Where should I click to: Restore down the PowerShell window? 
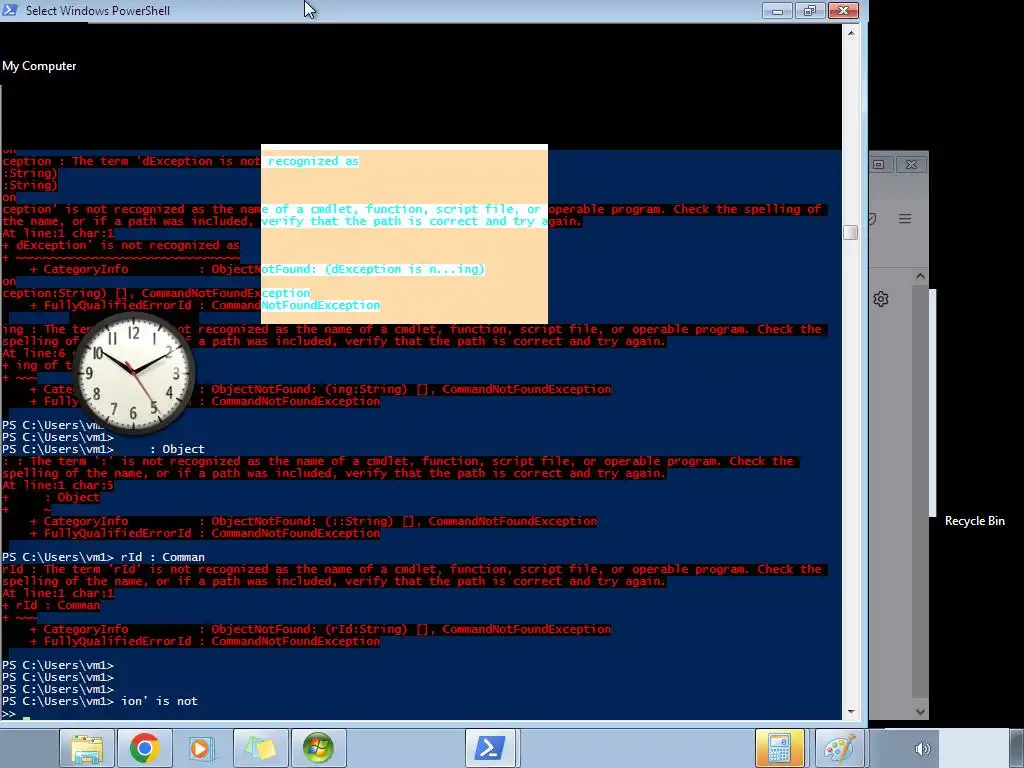pos(810,11)
